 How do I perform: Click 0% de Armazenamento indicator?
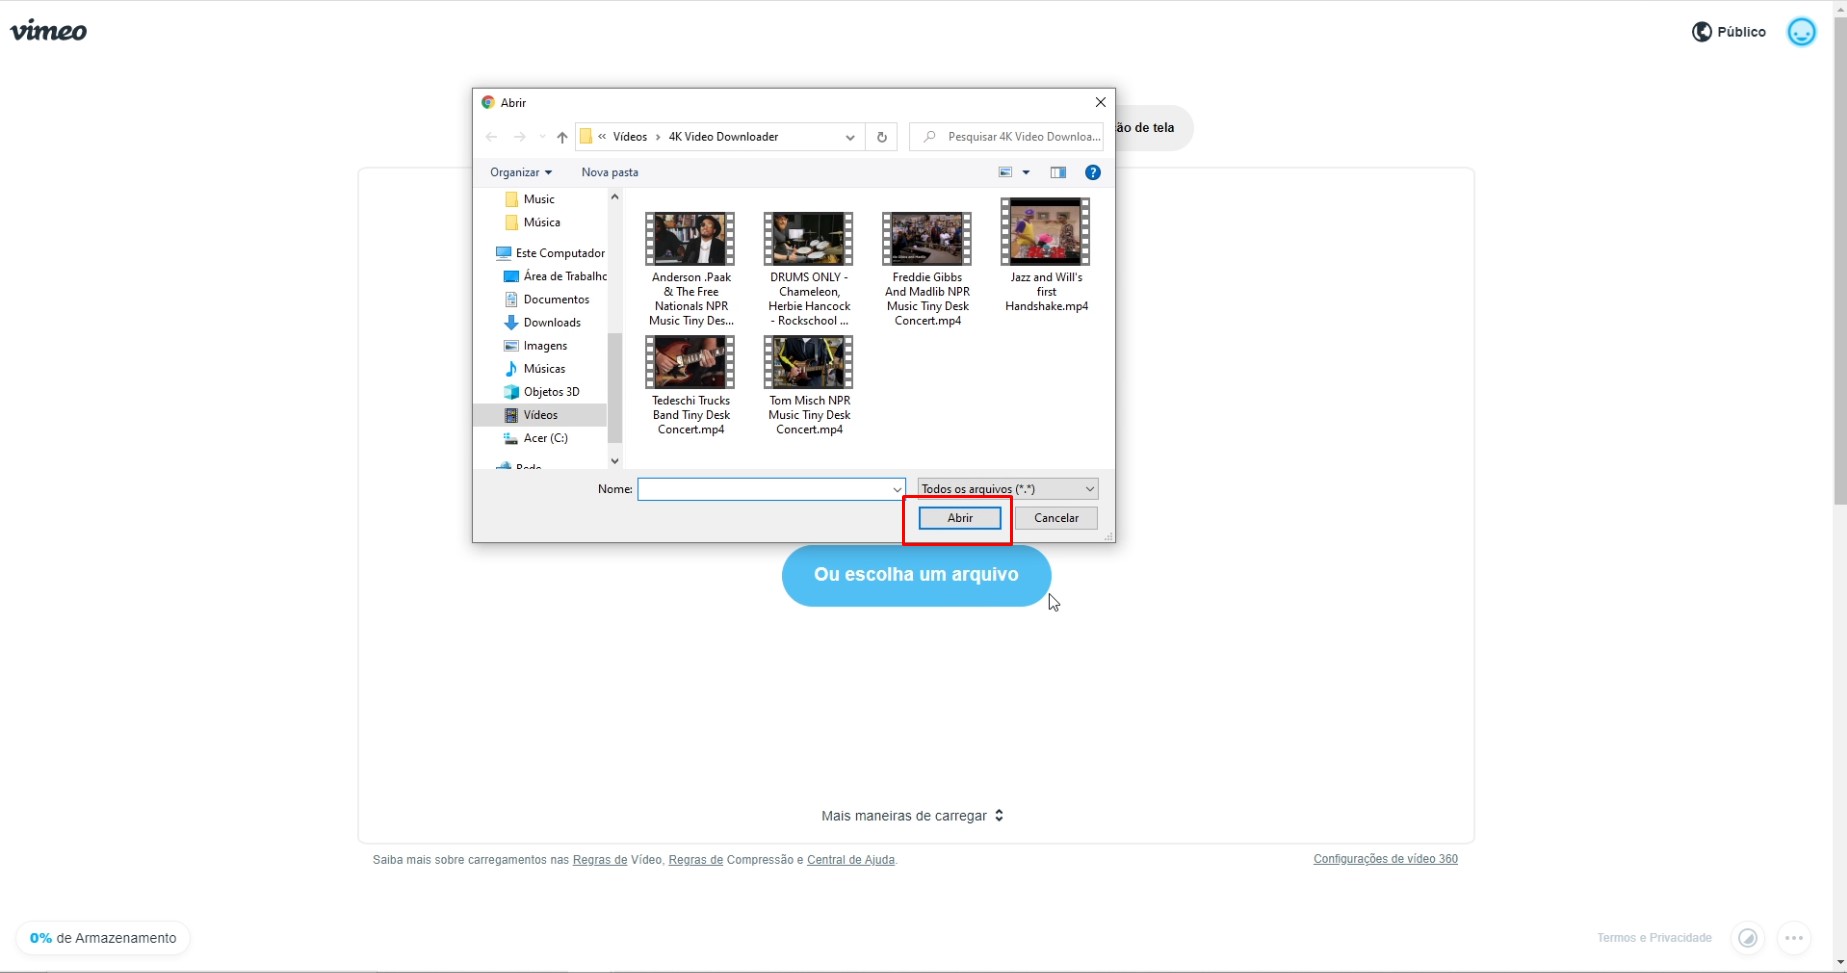click(x=103, y=938)
